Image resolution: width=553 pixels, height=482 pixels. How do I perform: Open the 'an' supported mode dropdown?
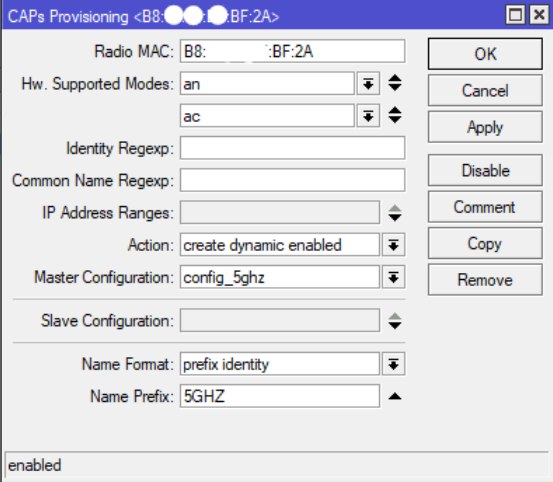368,84
